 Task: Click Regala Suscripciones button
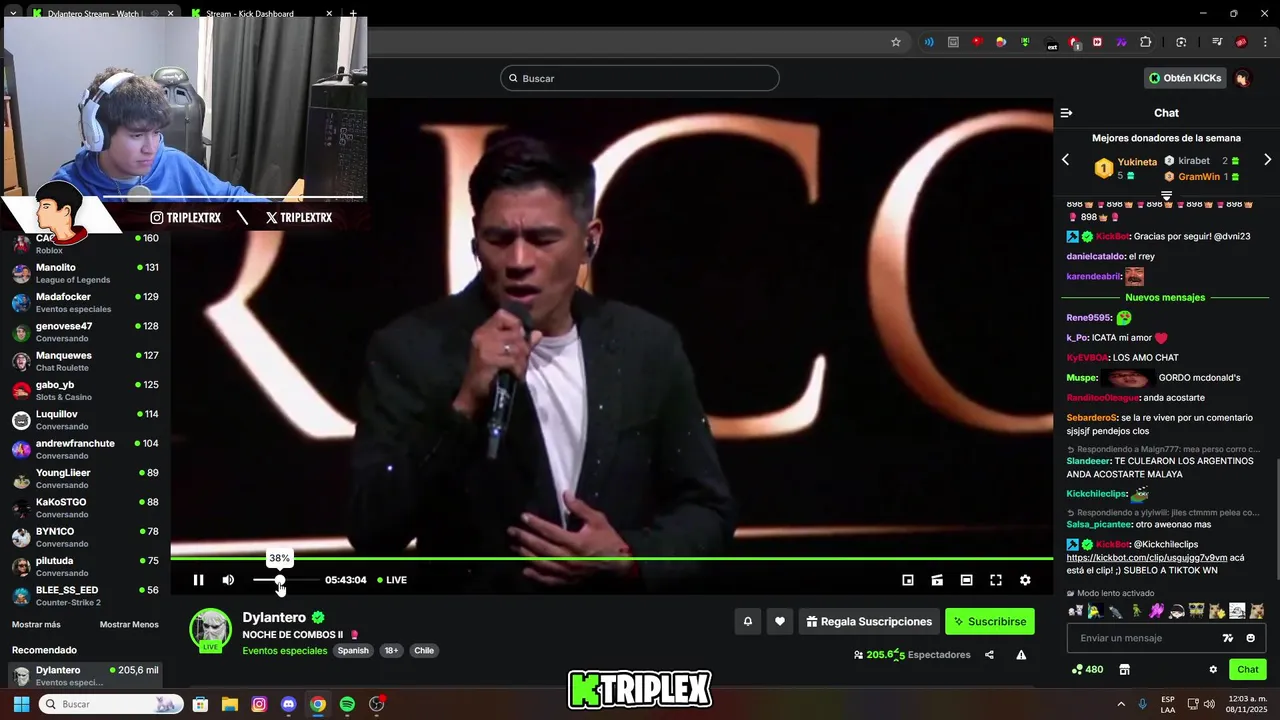[869, 621]
